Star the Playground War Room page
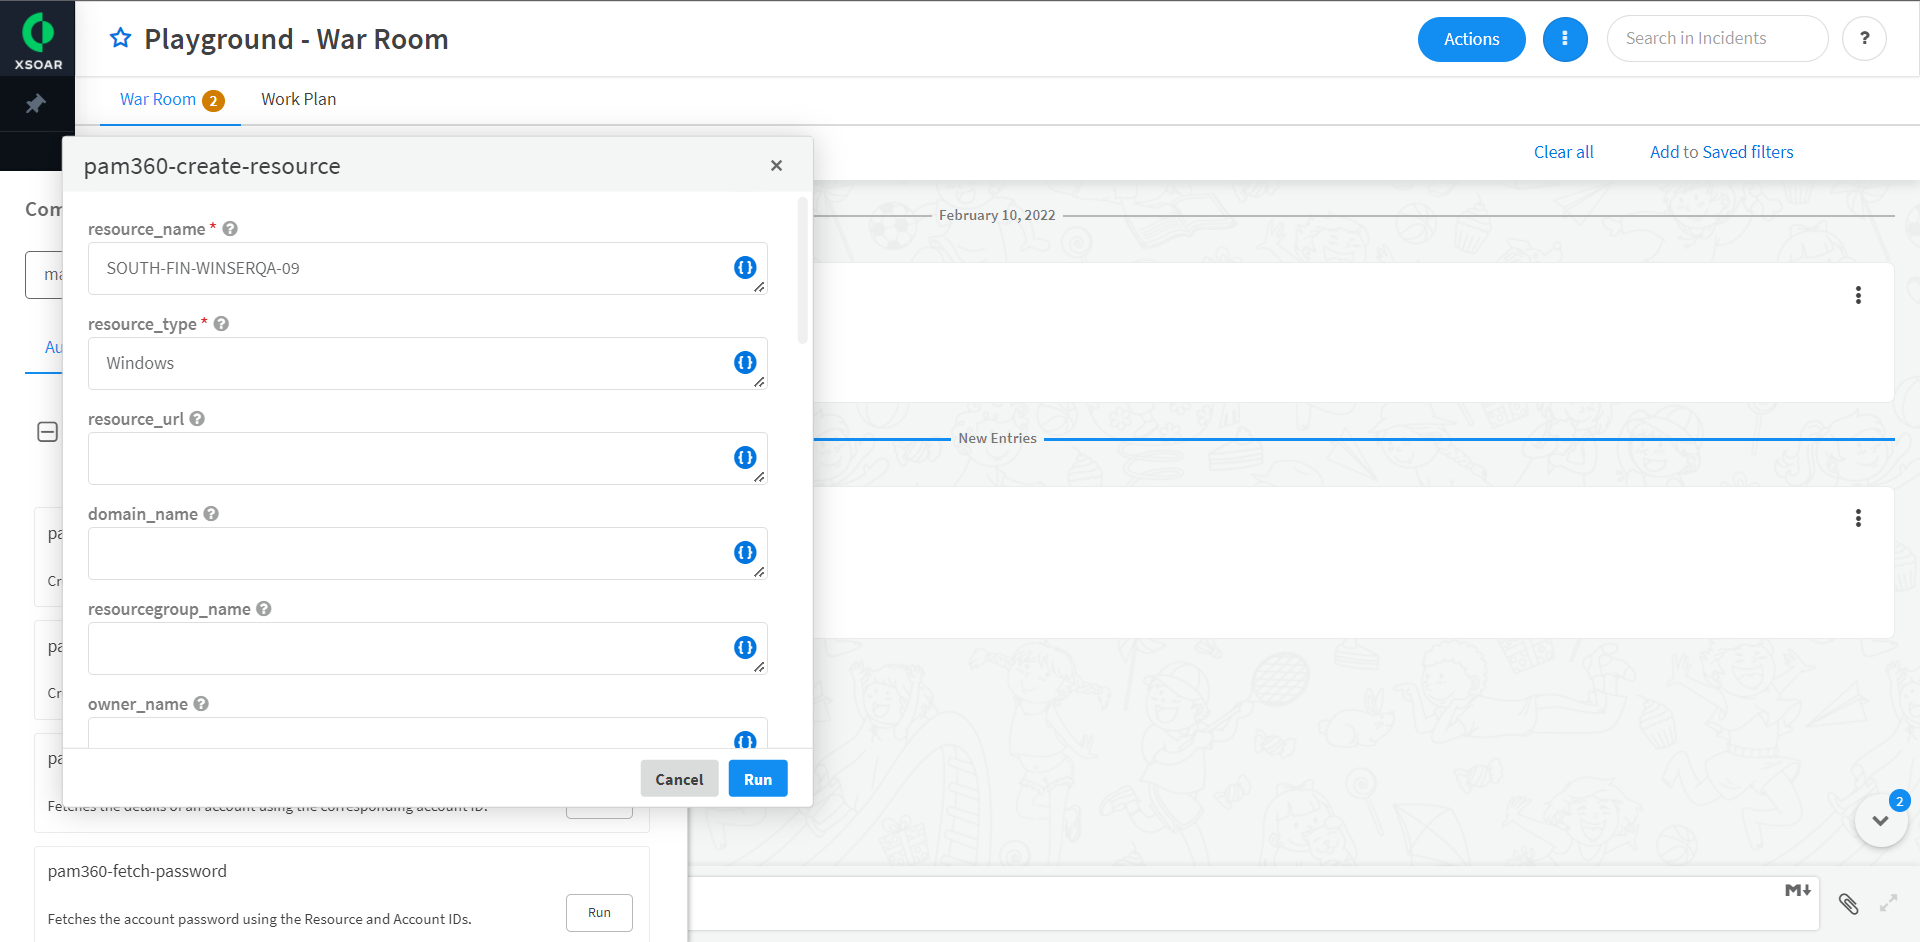The height and width of the screenshot is (942, 1920). tap(121, 38)
